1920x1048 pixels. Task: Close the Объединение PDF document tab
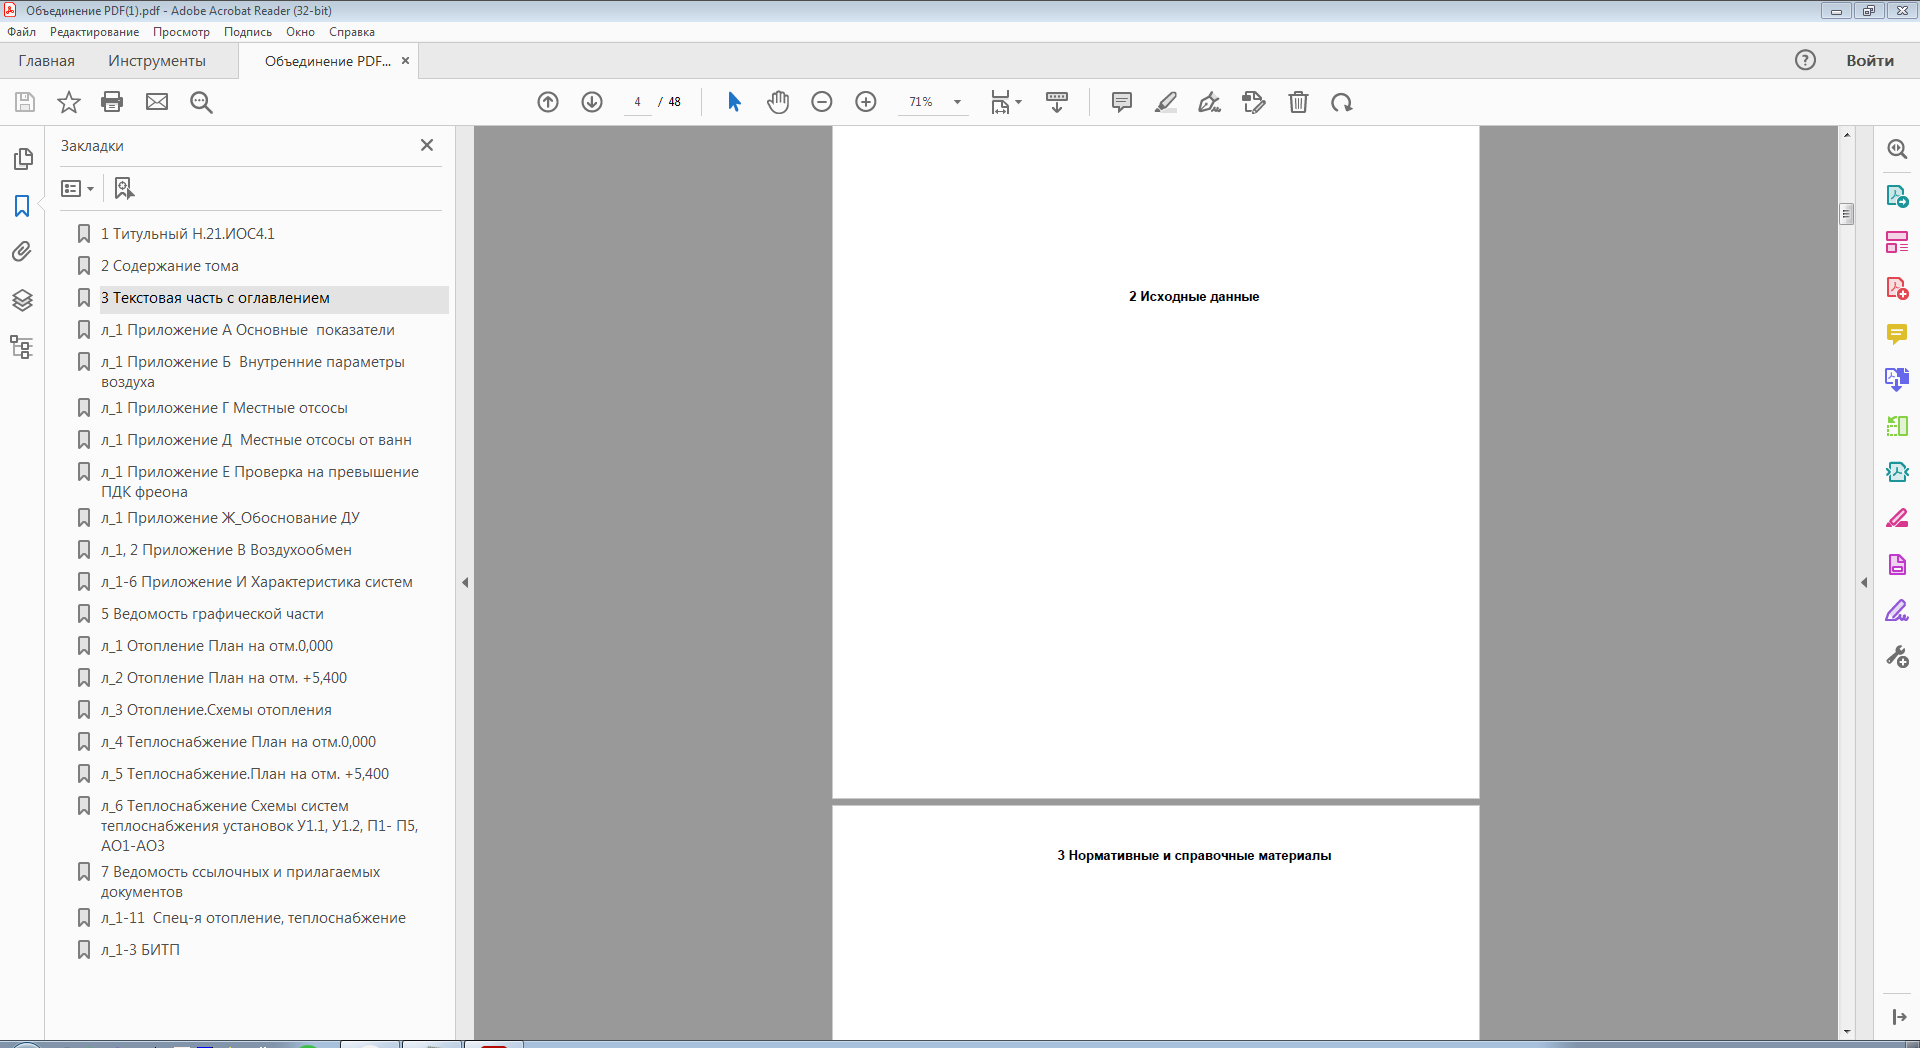pyautogui.click(x=405, y=61)
